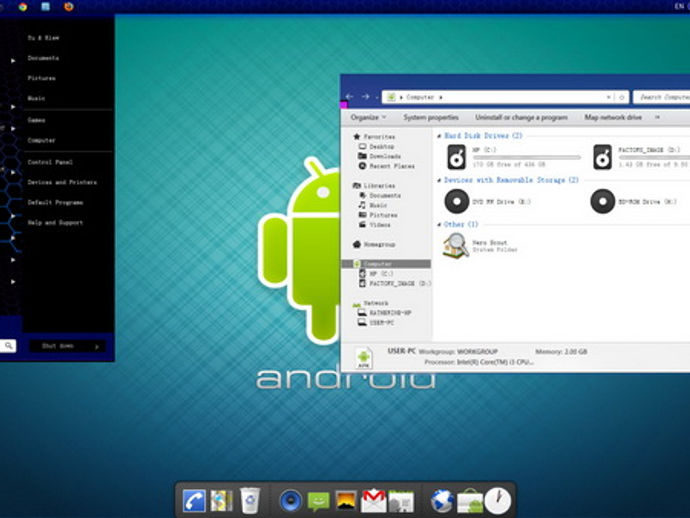Select the DVD RW Drive disc icon
690x518 pixels.
[457, 201]
